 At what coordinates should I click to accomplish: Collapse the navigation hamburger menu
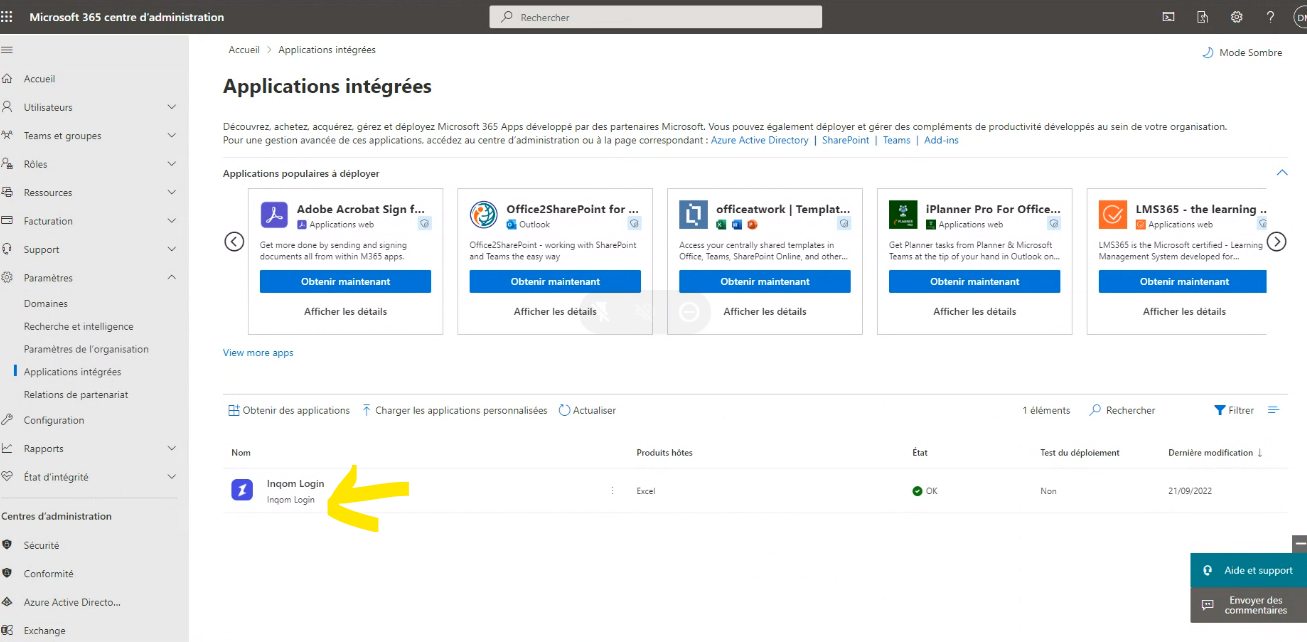[x=7, y=50]
